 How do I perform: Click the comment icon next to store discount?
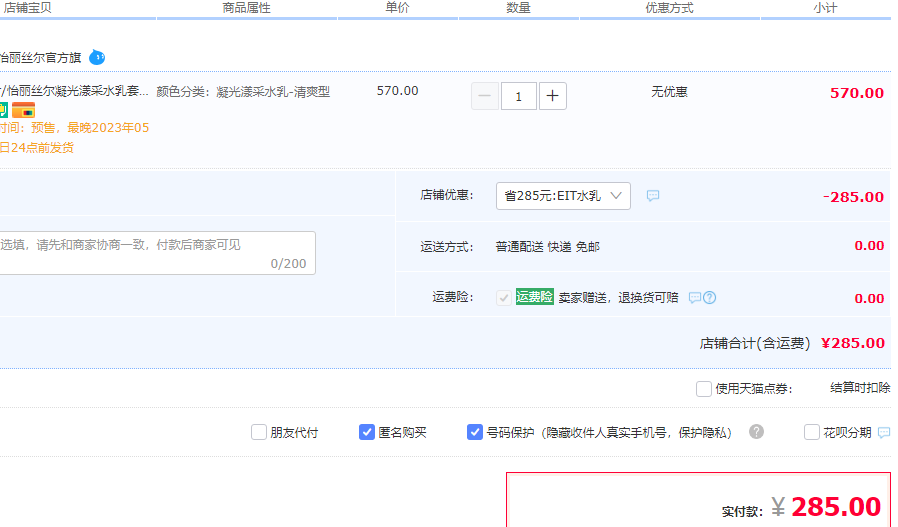click(x=653, y=196)
